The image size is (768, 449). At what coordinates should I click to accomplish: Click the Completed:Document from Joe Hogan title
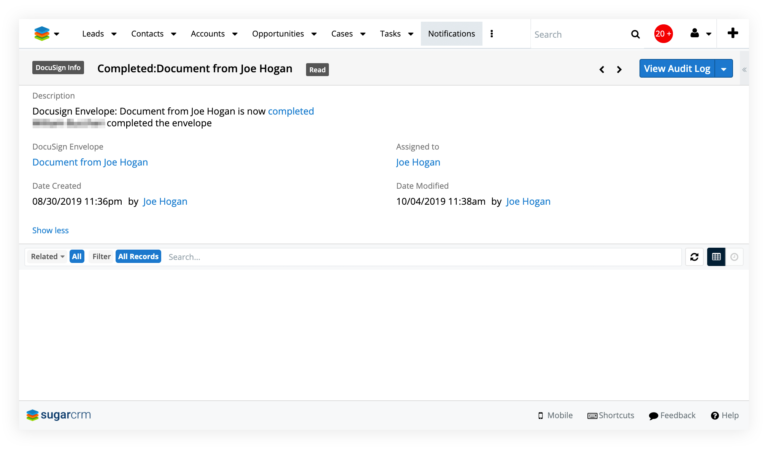(x=194, y=69)
